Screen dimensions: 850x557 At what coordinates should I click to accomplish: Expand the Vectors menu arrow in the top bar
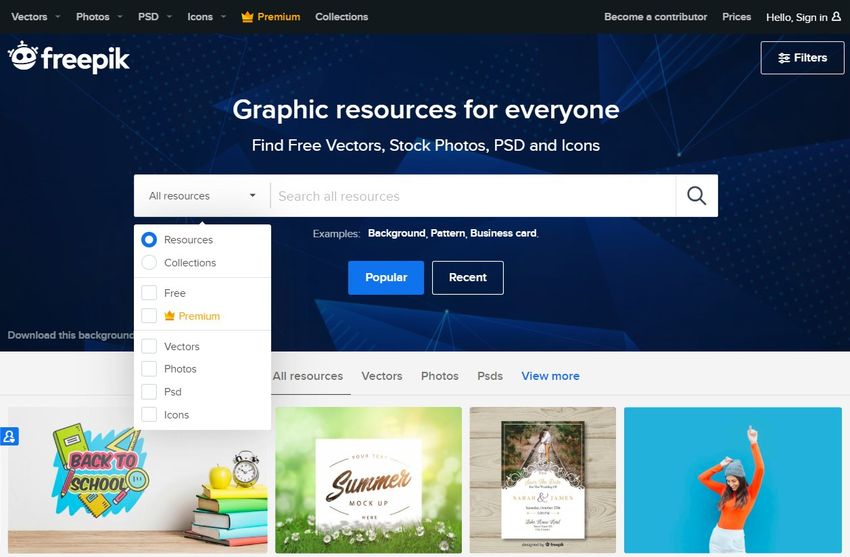(x=58, y=17)
